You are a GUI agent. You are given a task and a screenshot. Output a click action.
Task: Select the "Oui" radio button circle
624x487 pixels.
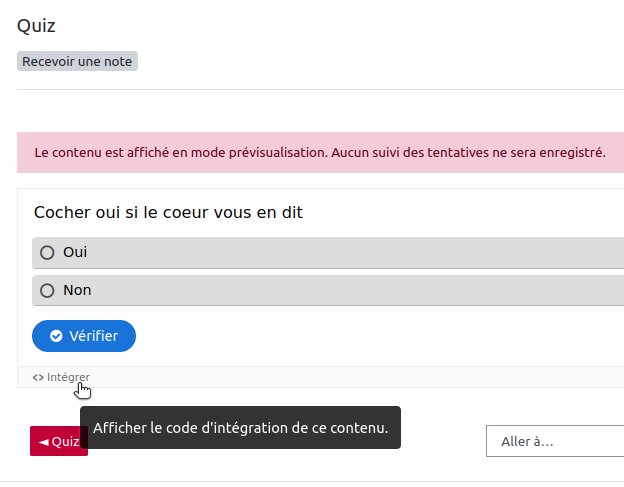coord(47,253)
